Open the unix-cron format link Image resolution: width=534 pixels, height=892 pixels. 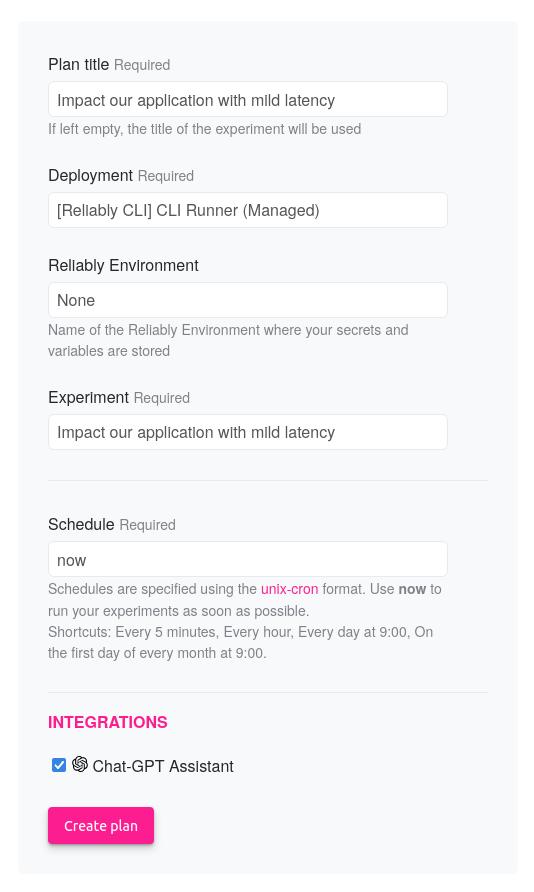pos(289,589)
